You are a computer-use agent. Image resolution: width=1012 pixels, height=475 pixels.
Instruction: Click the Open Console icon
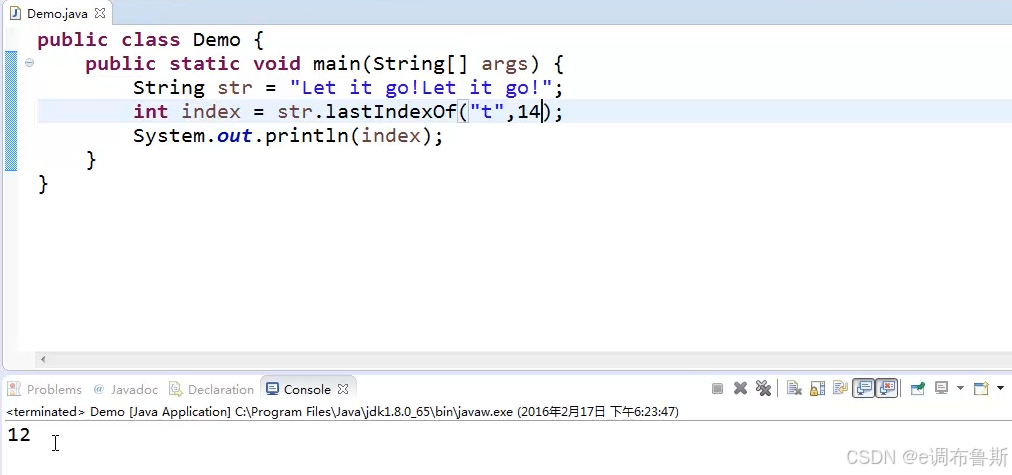point(981,389)
